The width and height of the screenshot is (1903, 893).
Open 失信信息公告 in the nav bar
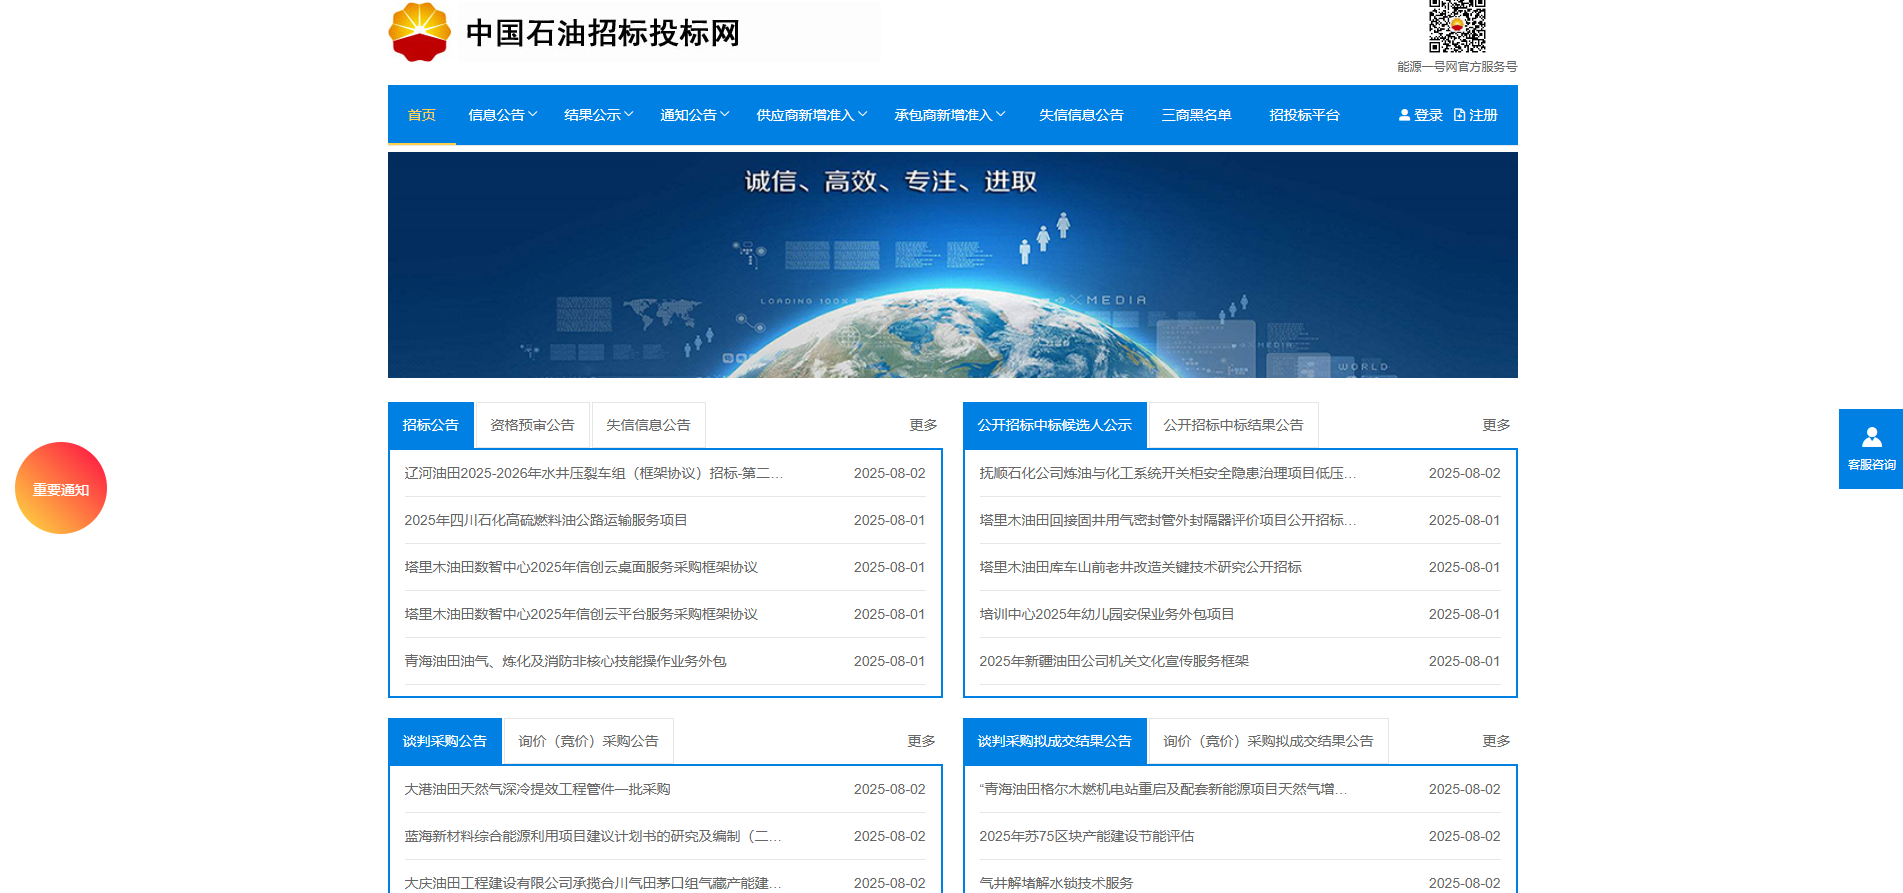[x=1081, y=115]
